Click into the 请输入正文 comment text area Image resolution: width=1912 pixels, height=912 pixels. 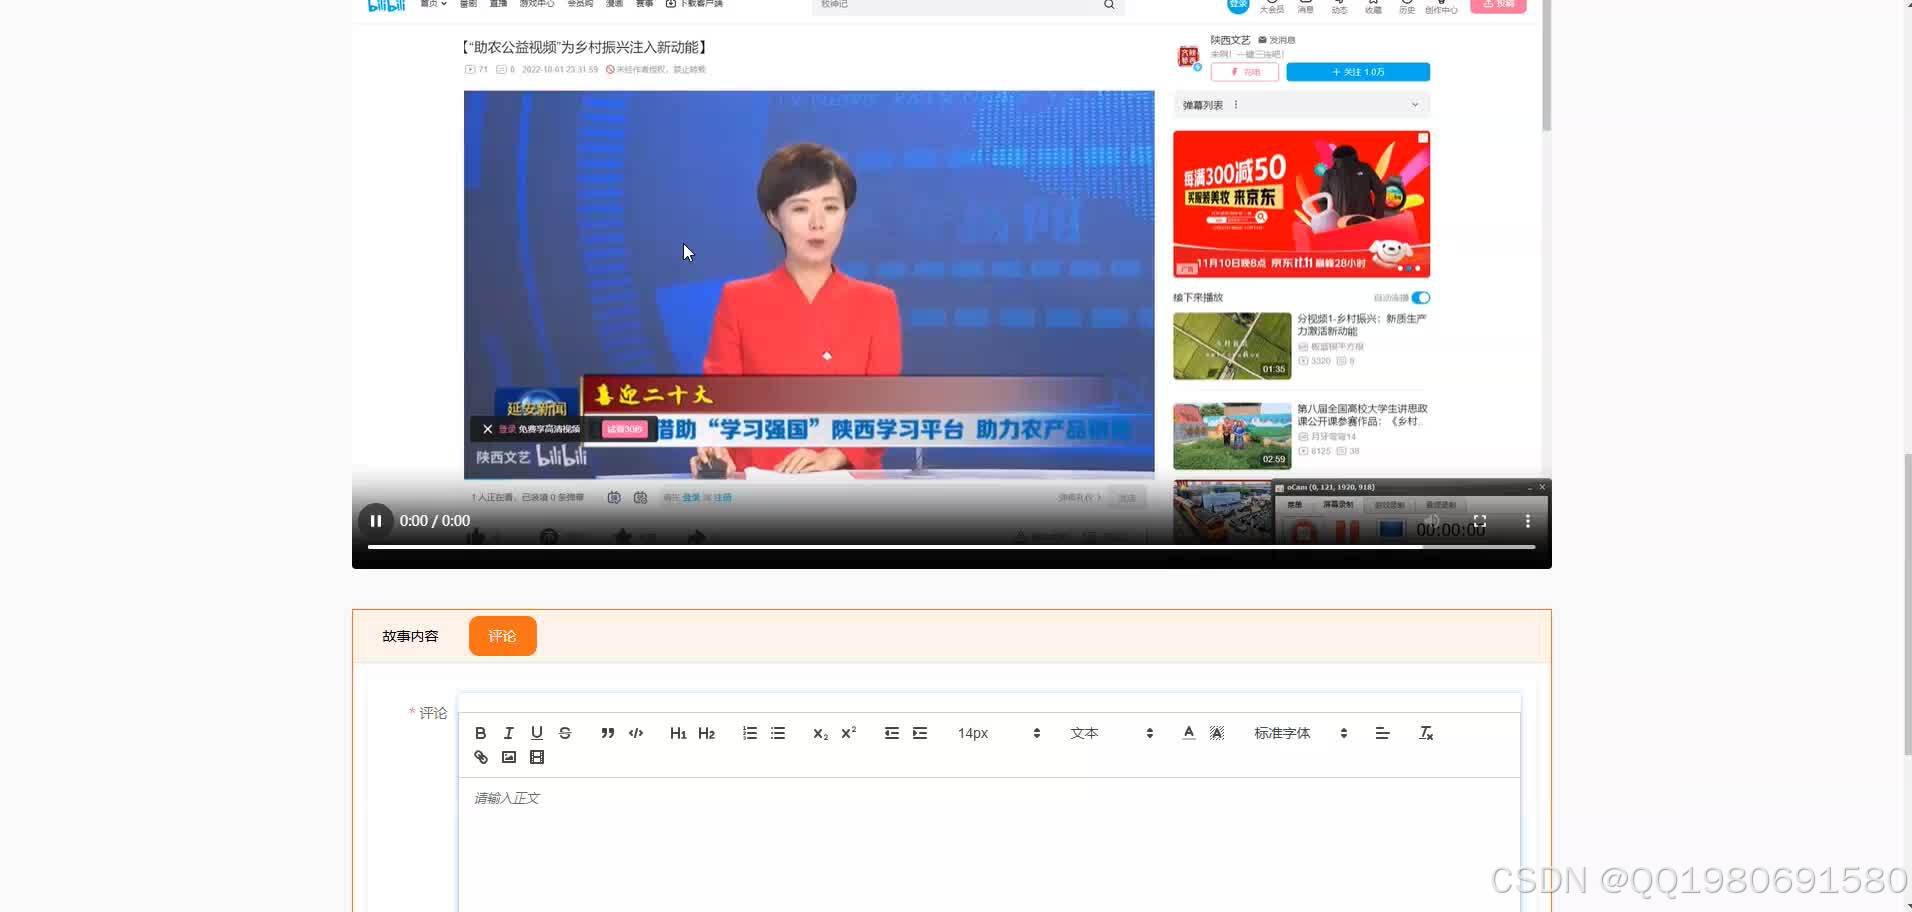(x=989, y=845)
